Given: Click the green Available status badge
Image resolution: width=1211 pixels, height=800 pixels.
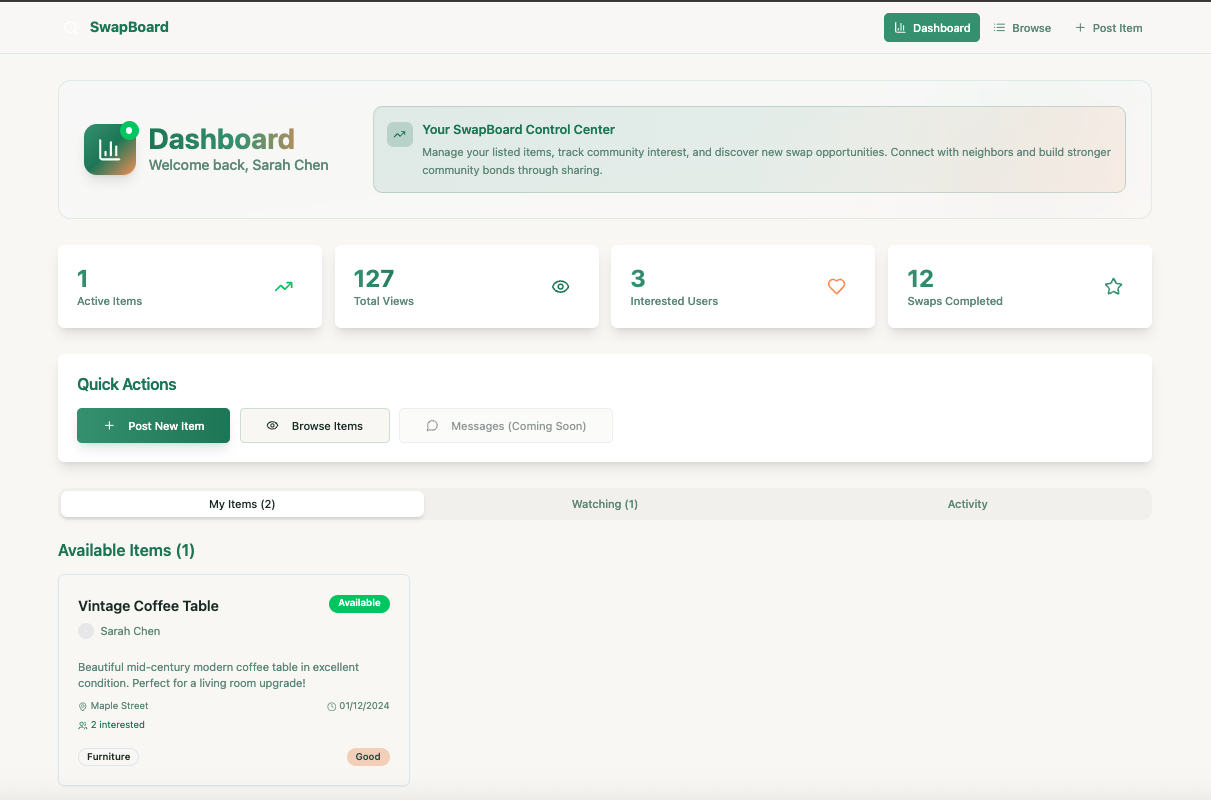Looking at the screenshot, I should (359, 604).
